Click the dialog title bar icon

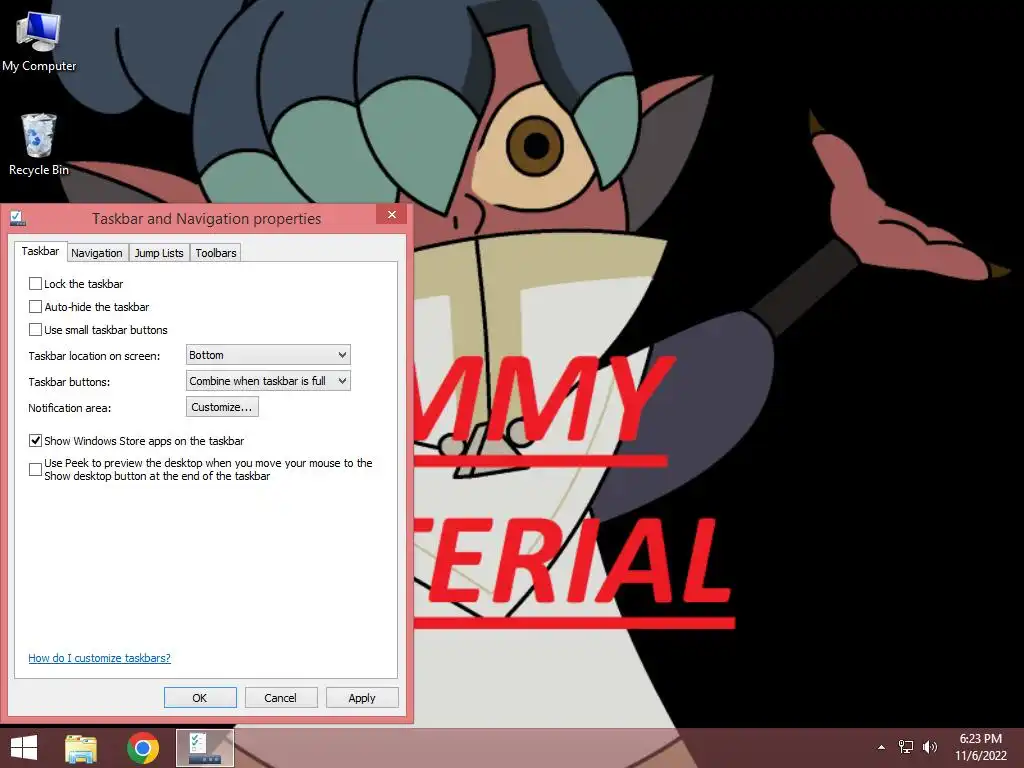18,218
